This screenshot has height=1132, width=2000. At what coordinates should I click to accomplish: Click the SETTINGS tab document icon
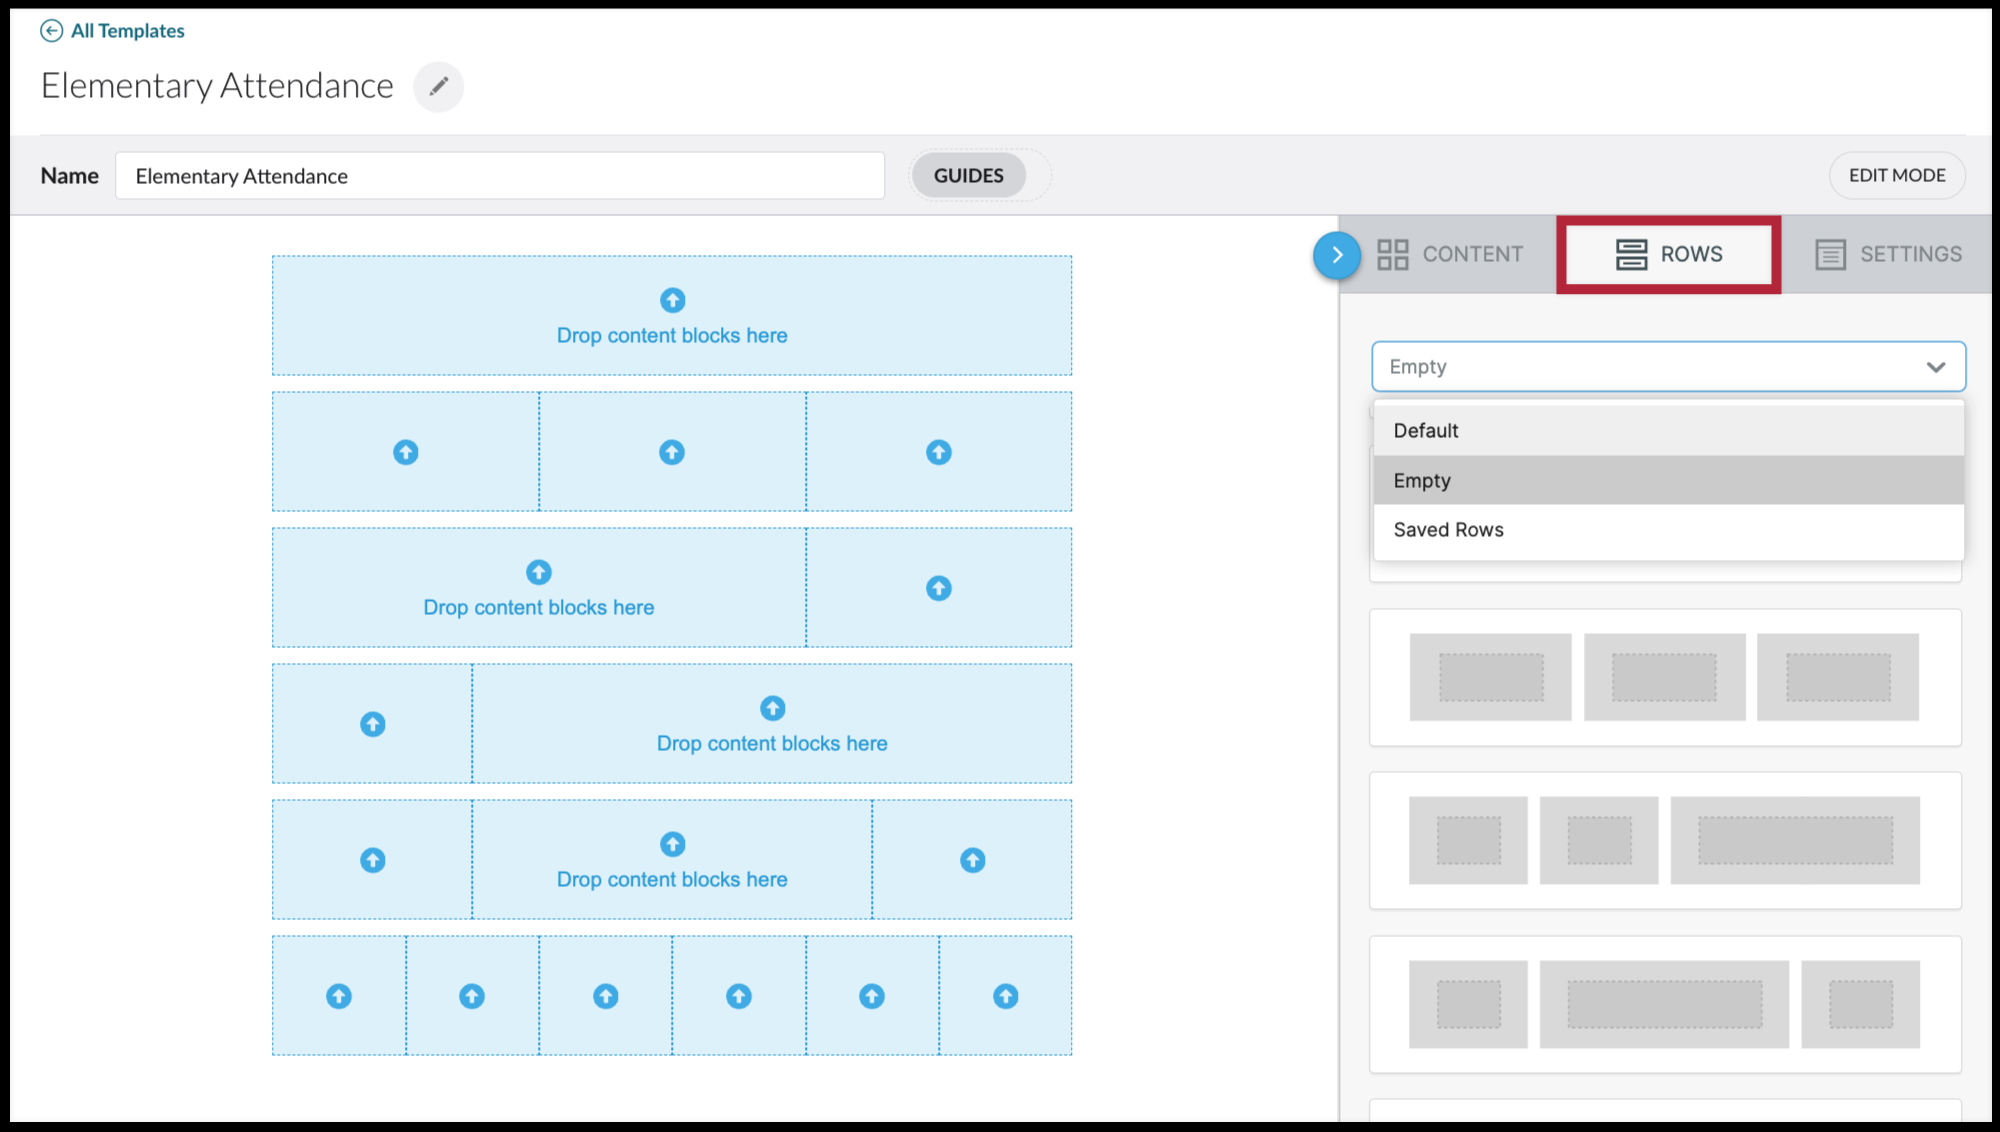(x=1830, y=254)
